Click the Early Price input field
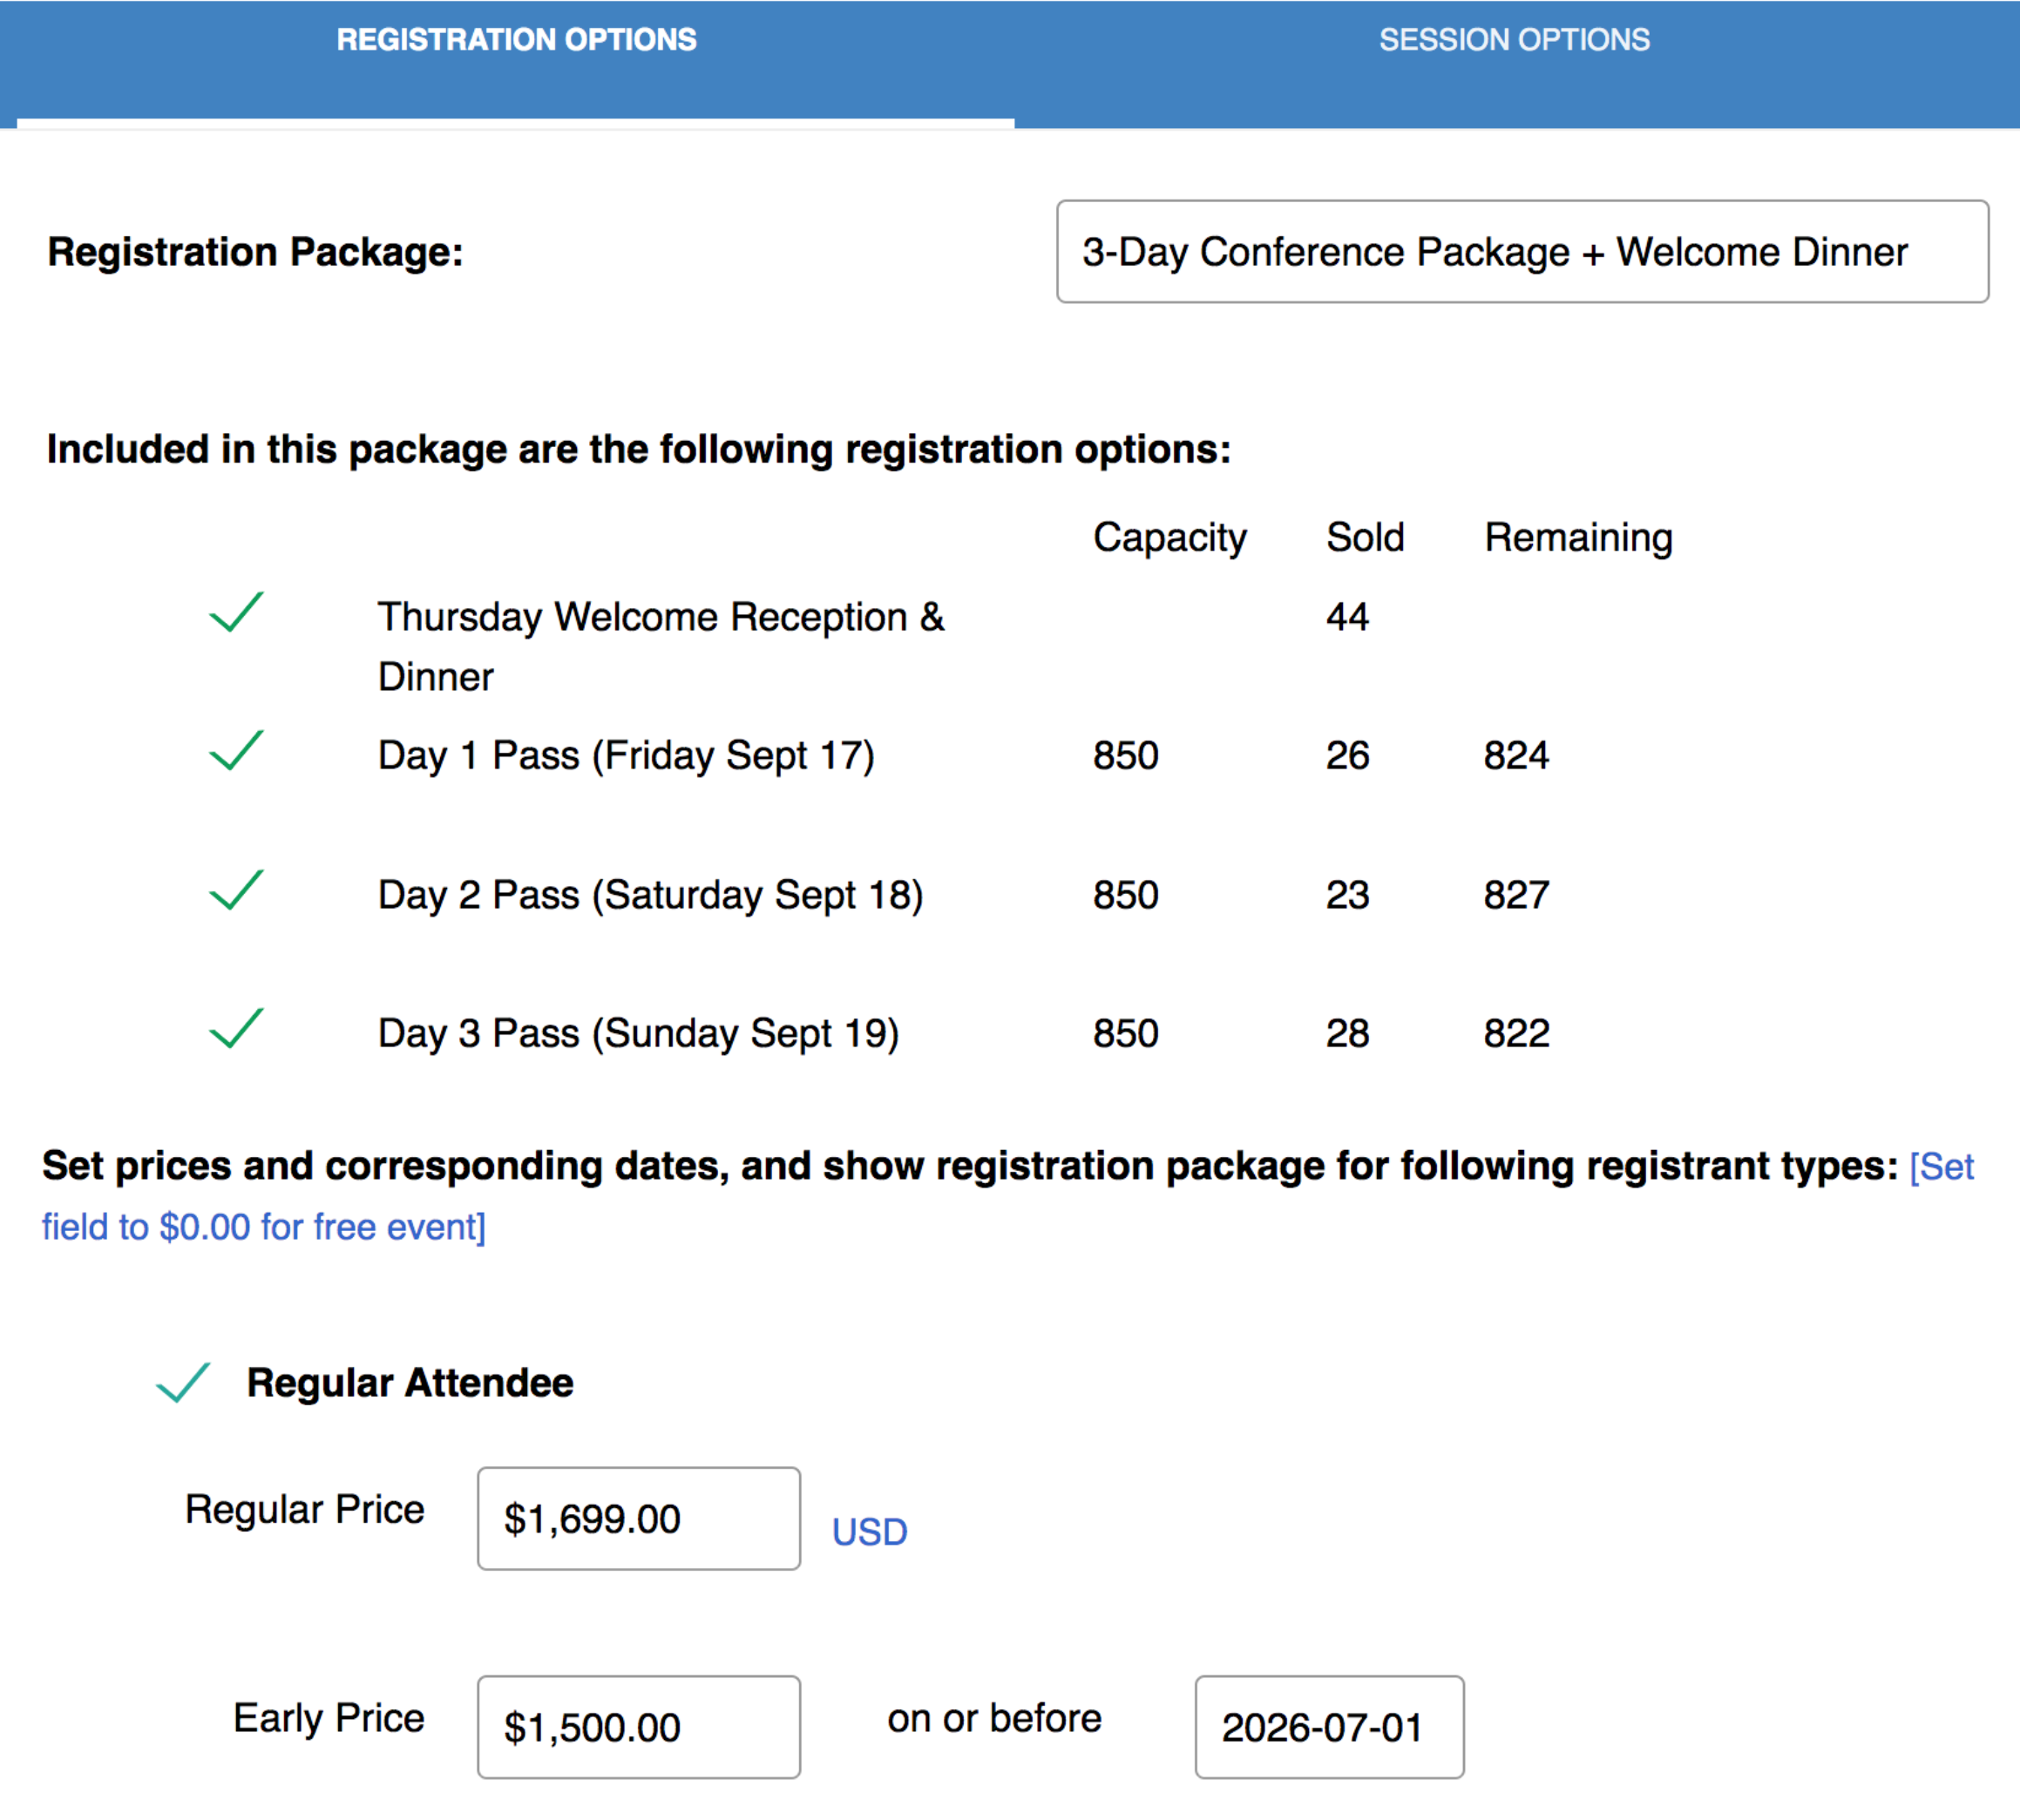The height and width of the screenshot is (1820, 2020). pos(638,1727)
